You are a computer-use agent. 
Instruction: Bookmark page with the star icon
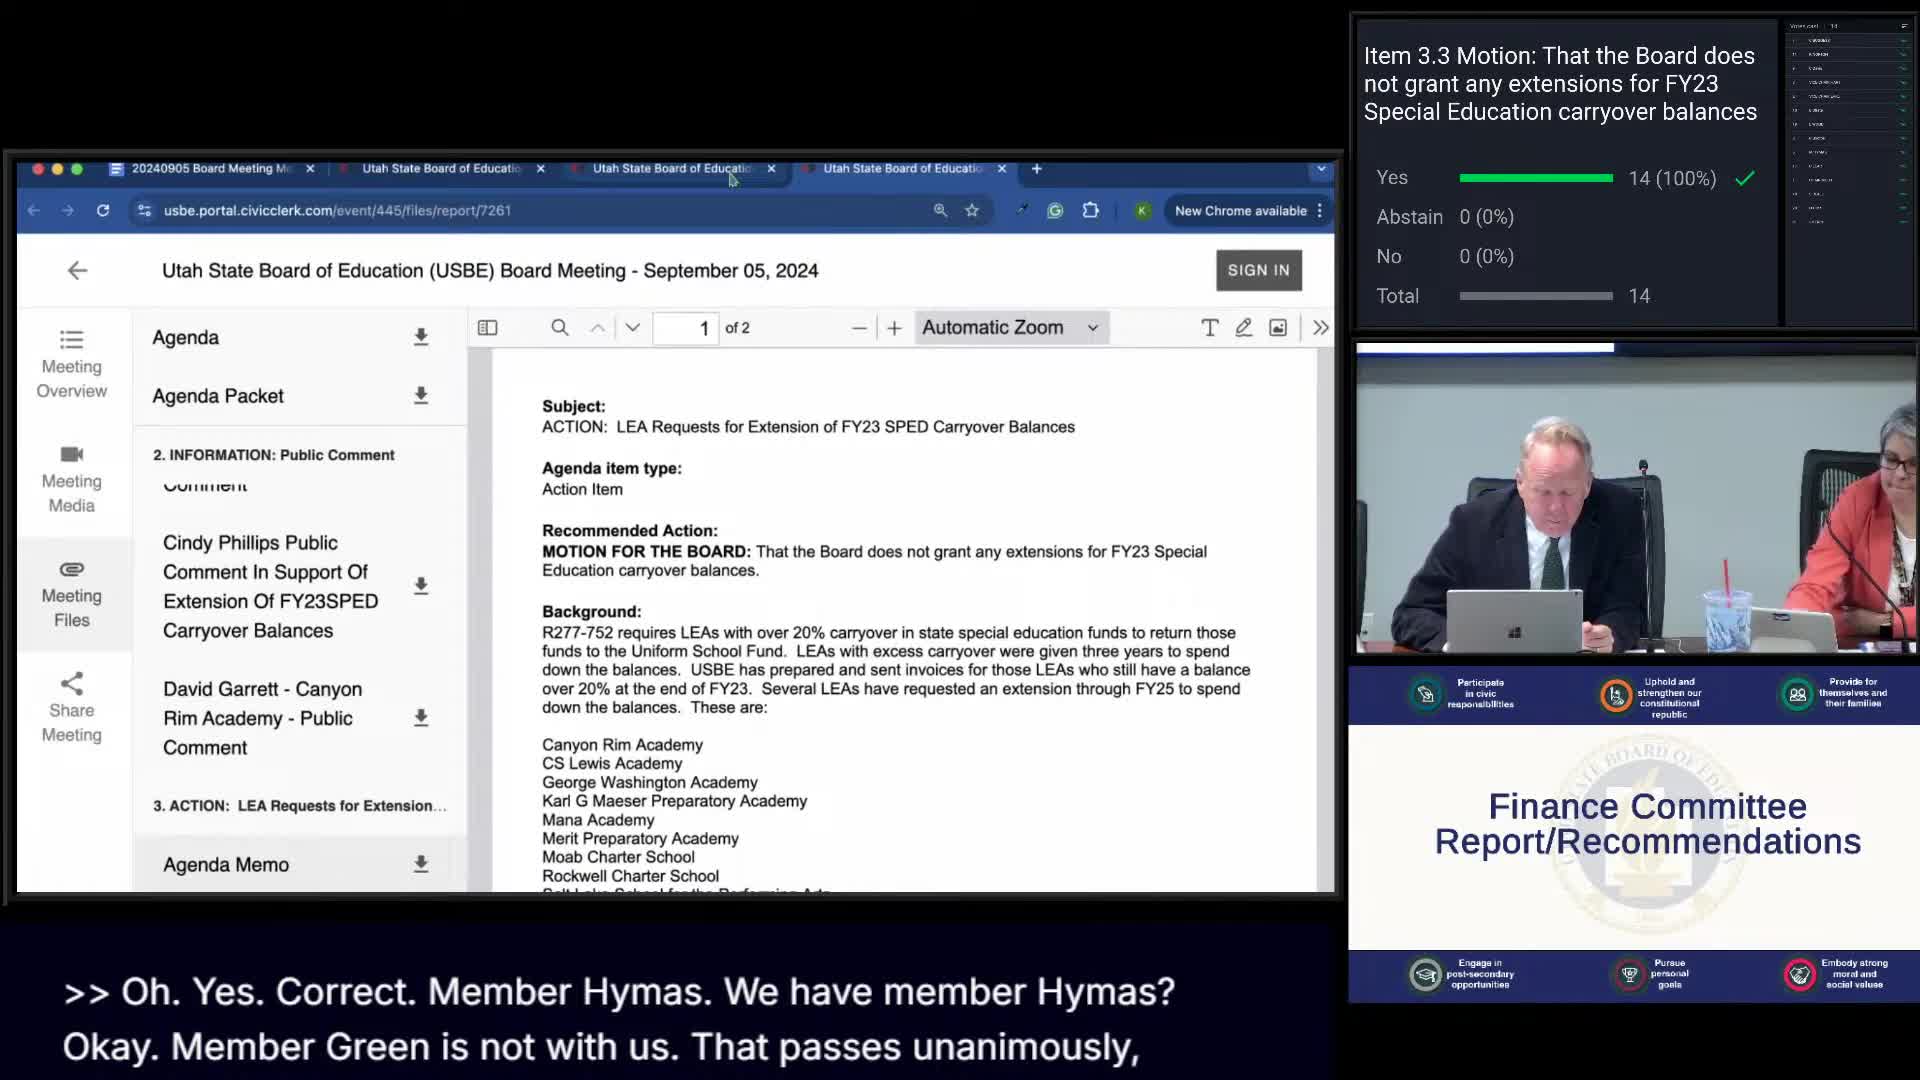(972, 211)
